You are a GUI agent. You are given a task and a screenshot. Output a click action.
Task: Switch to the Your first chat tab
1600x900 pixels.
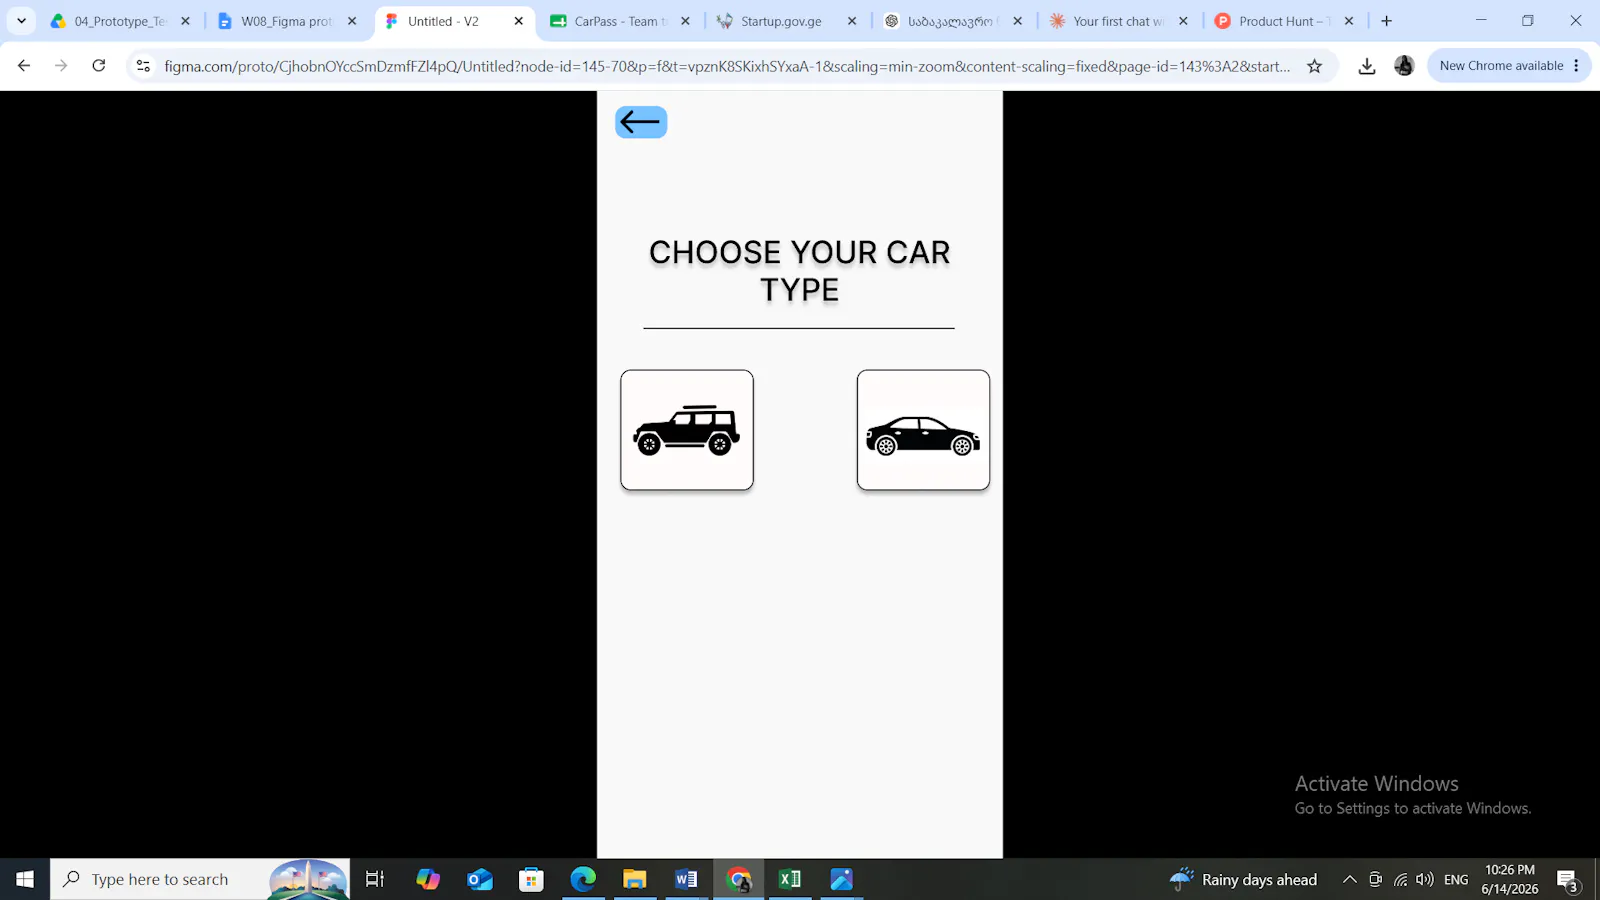point(1118,21)
